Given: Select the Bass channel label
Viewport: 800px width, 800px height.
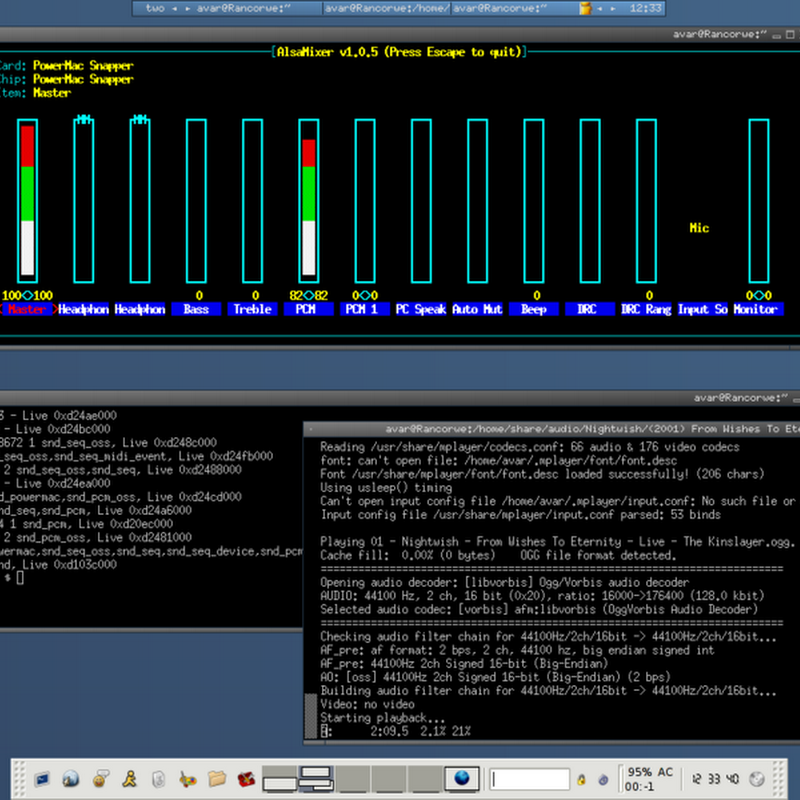Looking at the screenshot, I should (196, 310).
